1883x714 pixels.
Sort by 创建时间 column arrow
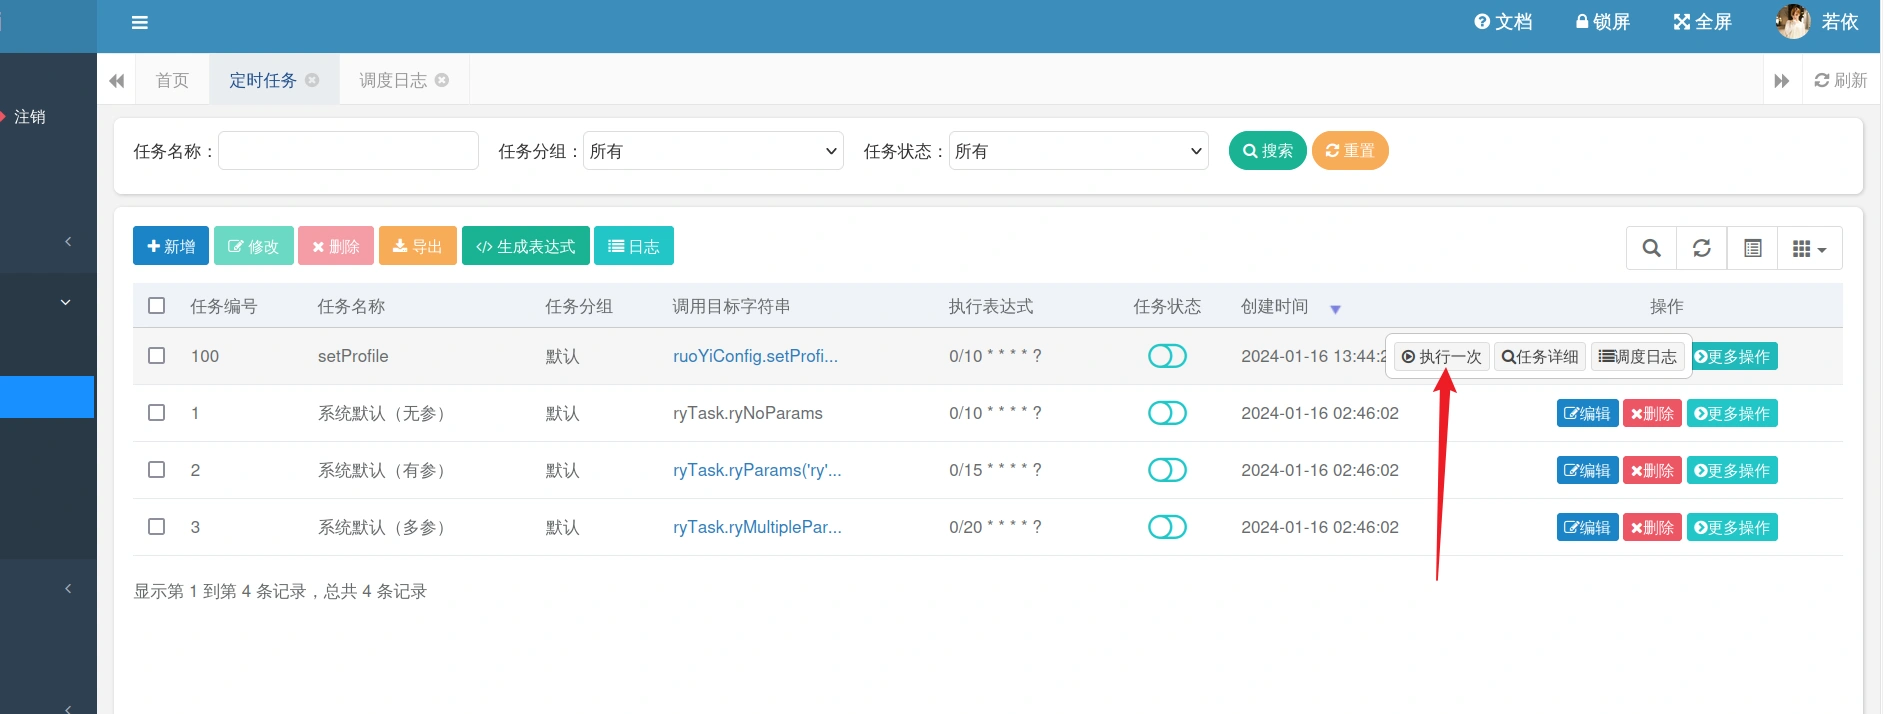tap(1335, 309)
